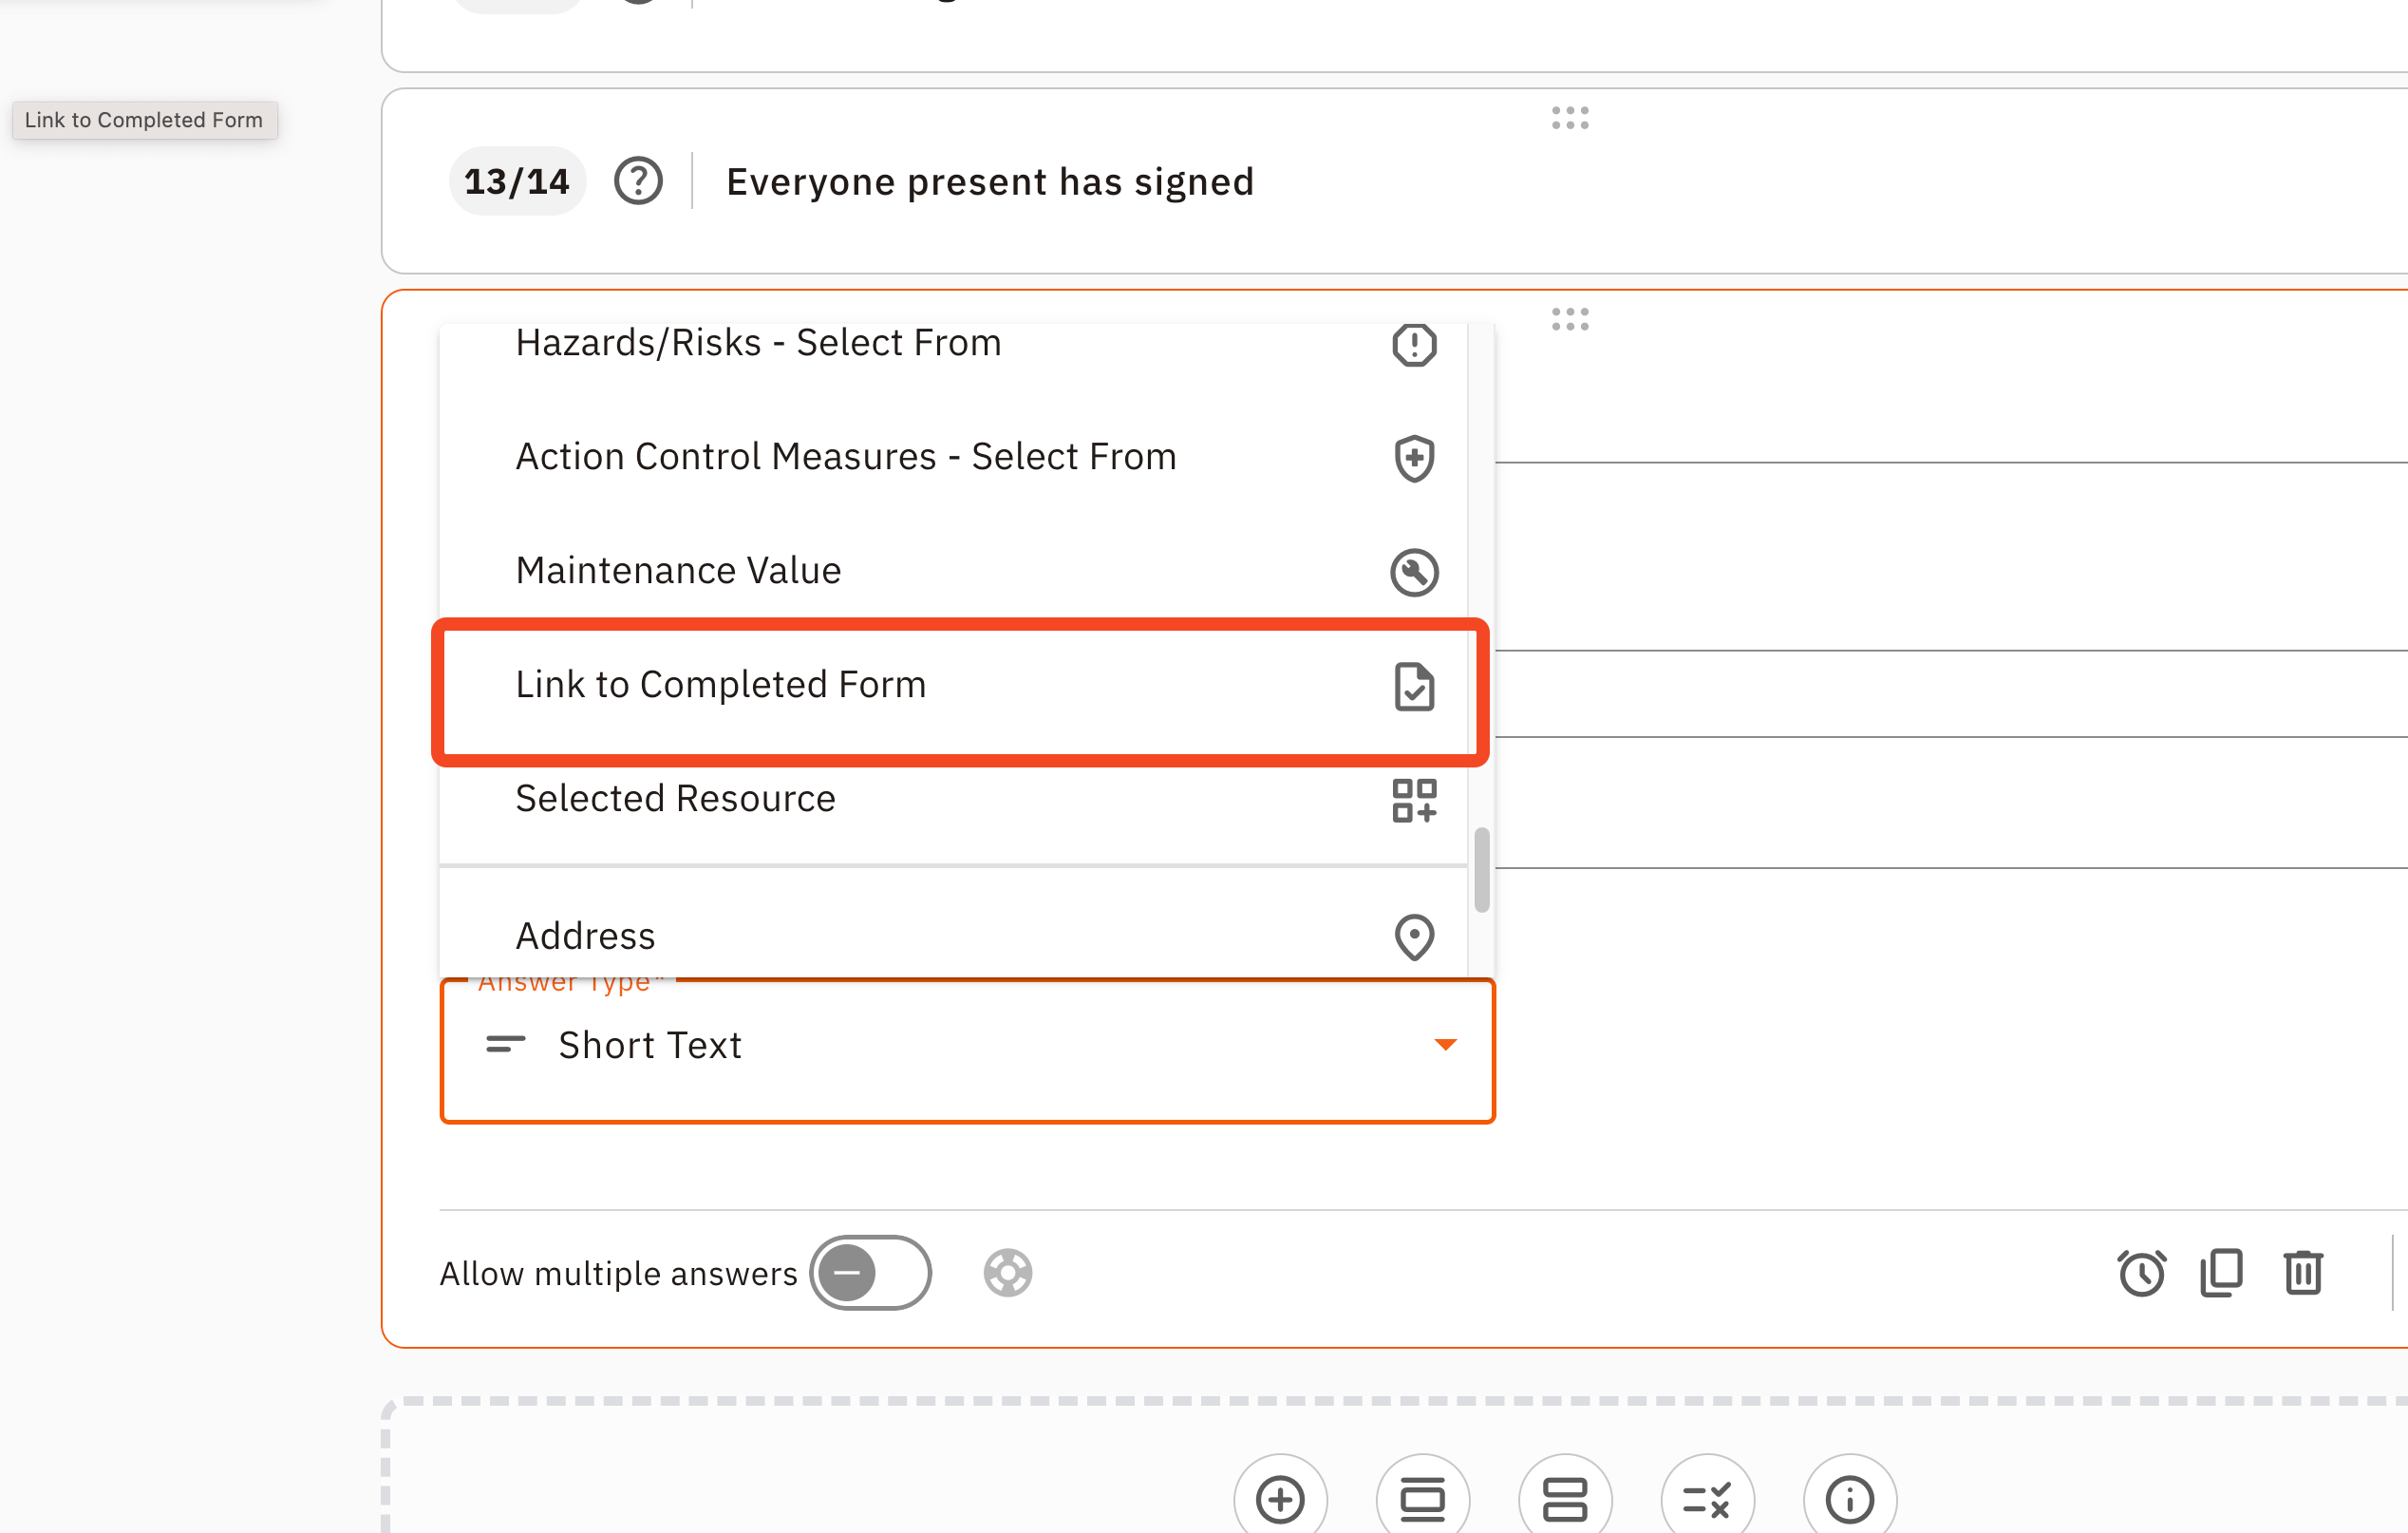Viewport: 2408px width, 1533px height.
Task: Click the lifebuoy help icon beside toggle
Action: (1007, 1273)
